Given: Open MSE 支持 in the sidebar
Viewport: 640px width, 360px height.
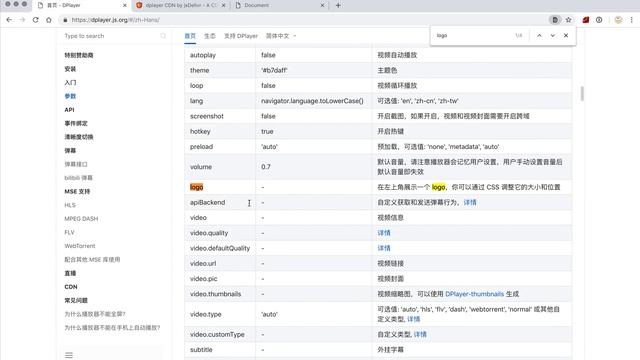Looking at the screenshot, I should point(77,191).
